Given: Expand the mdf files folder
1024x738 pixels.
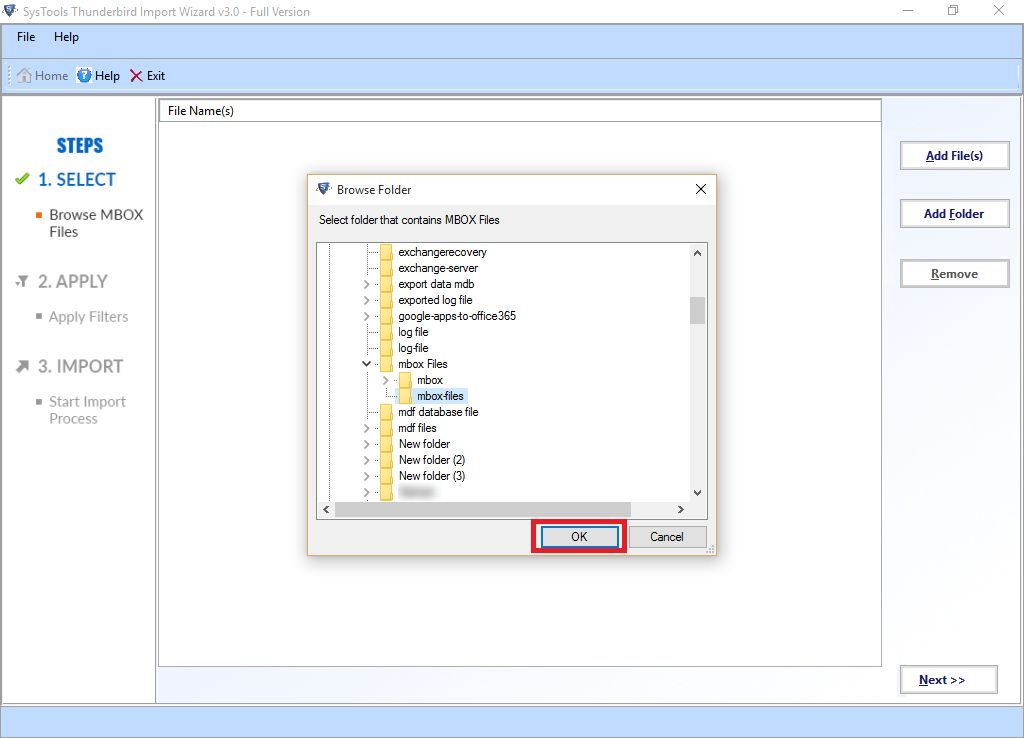Looking at the screenshot, I should pos(366,428).
